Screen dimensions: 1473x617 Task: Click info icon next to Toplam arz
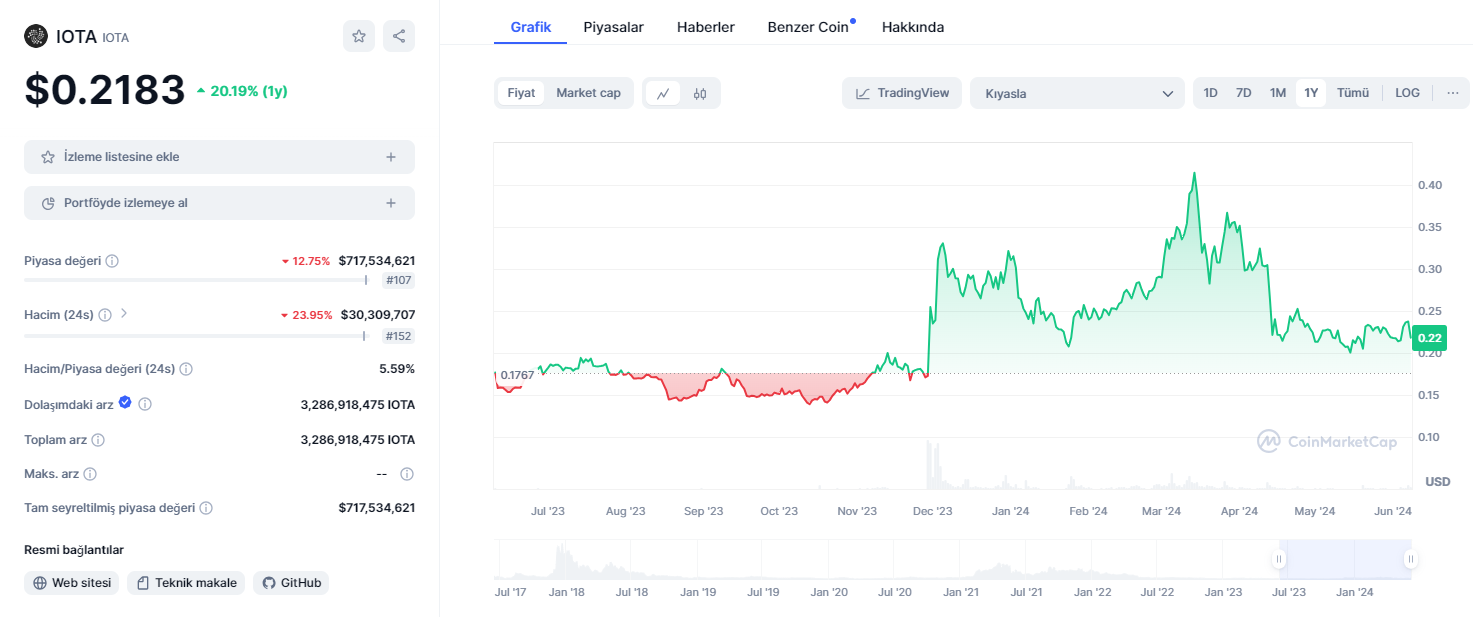pyautogui.click(x=98, y=440)
